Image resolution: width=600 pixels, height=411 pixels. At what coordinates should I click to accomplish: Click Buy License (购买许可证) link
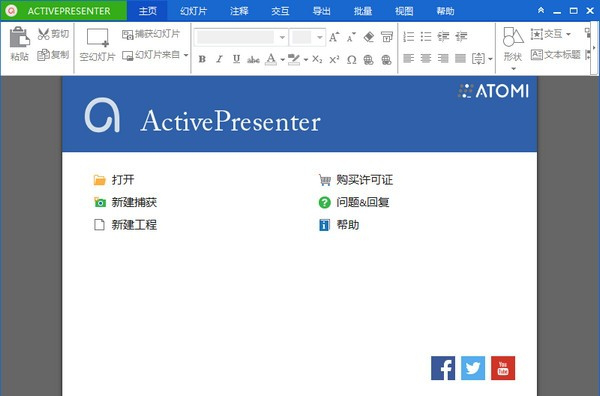tap(356, 180)
